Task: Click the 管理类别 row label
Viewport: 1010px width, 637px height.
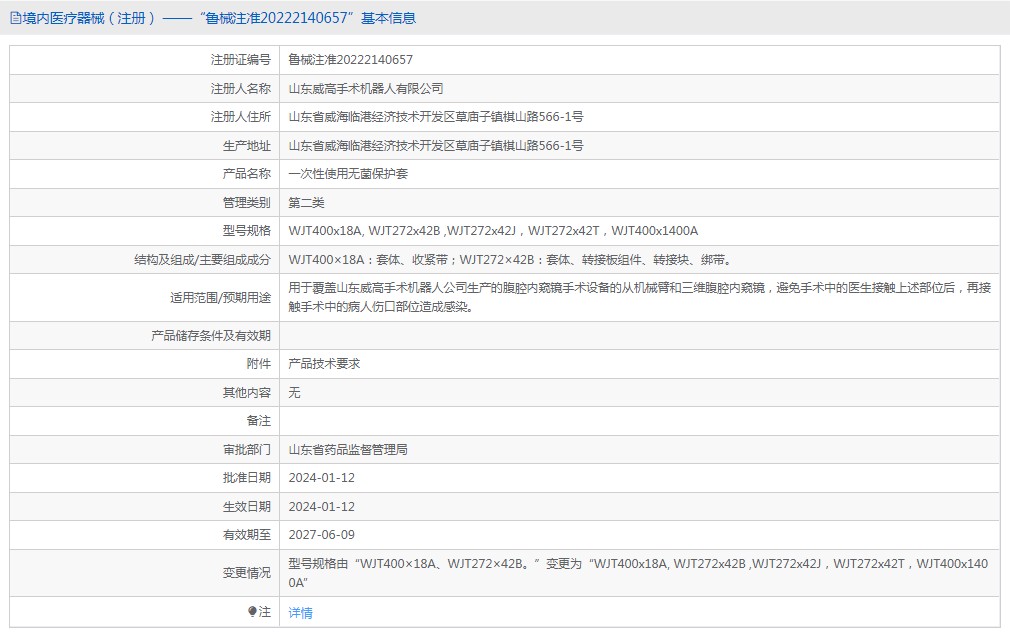Action: 247,203
